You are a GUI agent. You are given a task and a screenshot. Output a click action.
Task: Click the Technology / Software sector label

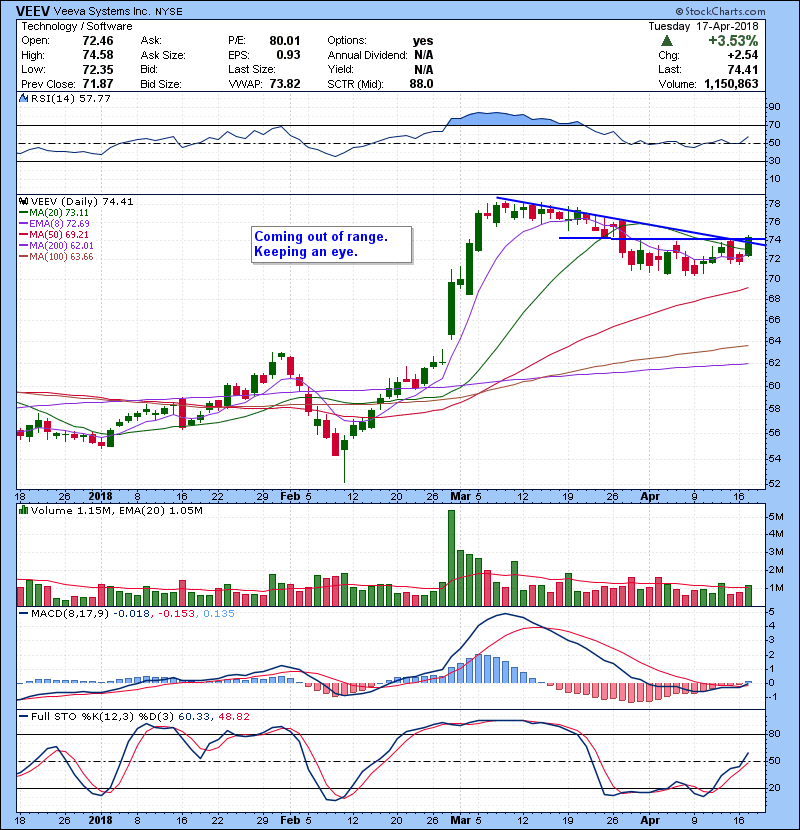pyautogui.click(x=77, y=26)
